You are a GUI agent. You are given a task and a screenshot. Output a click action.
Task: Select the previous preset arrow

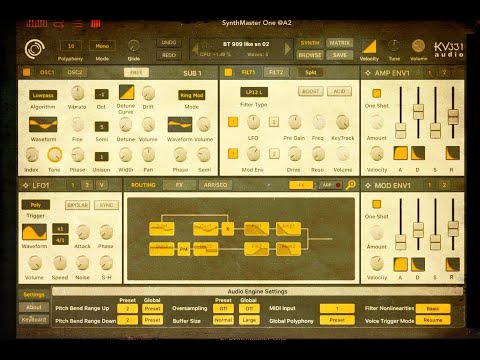pos(195,49)
